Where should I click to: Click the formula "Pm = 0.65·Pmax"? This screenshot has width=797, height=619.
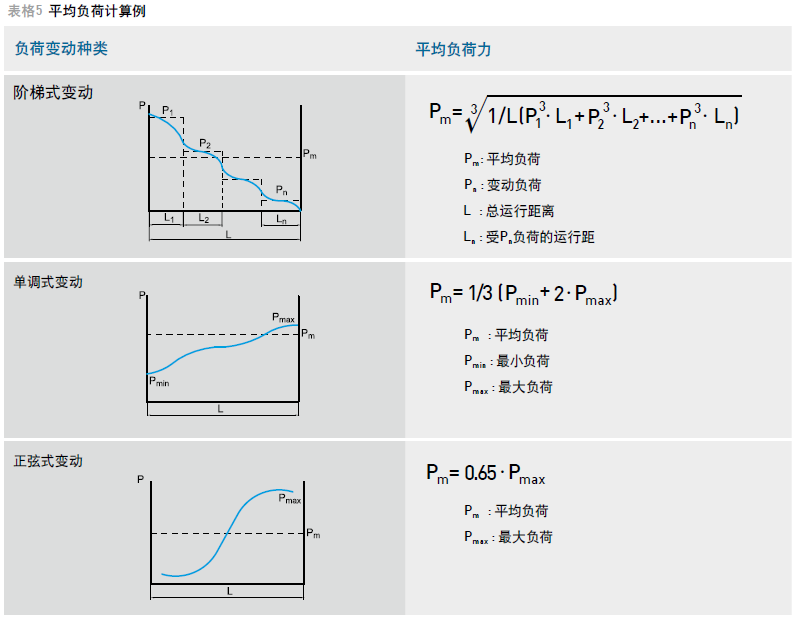point(486,473)
